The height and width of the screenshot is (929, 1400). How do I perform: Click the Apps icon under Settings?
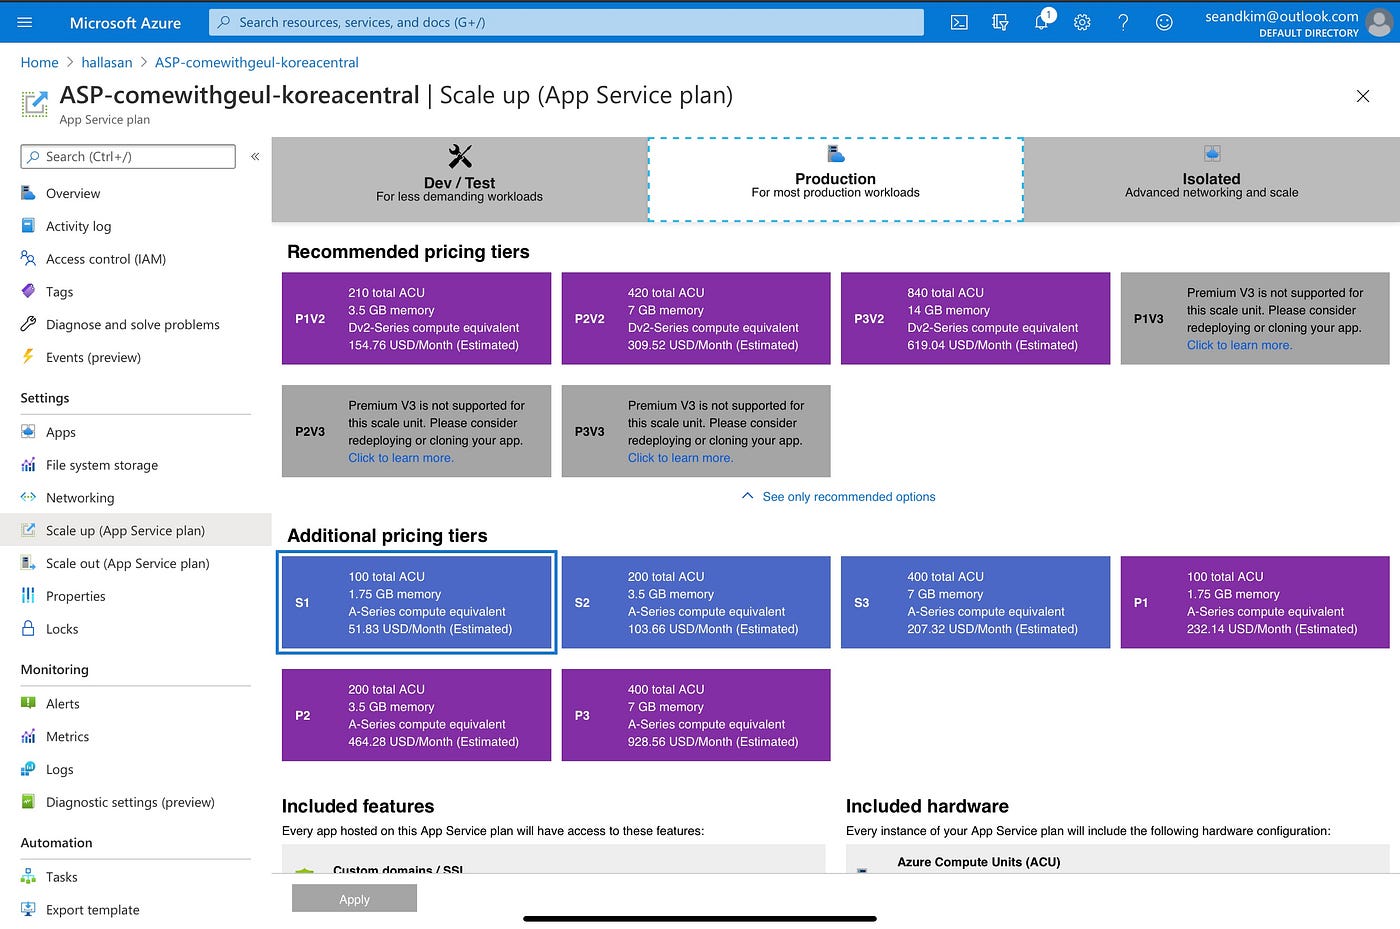click(x=28, y=432)
